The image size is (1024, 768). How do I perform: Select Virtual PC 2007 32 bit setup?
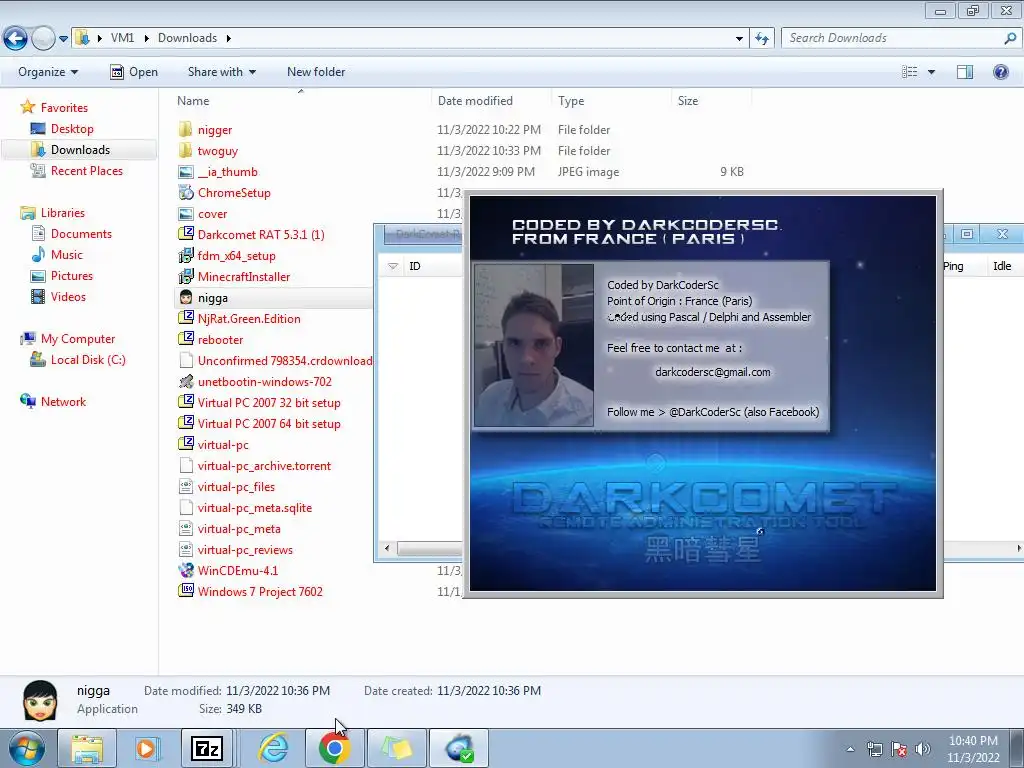pos(268,403)
